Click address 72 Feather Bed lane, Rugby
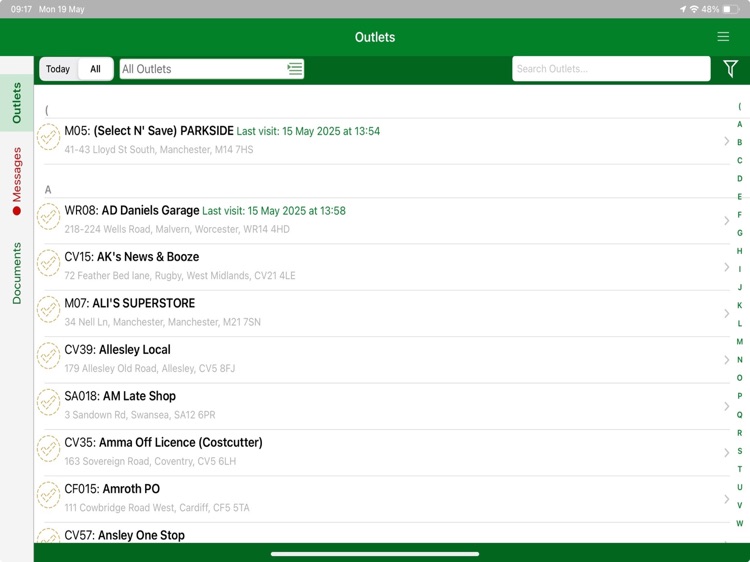Image resolution: width=750 pixels, height=562 pixels. (x=180, y=276)
